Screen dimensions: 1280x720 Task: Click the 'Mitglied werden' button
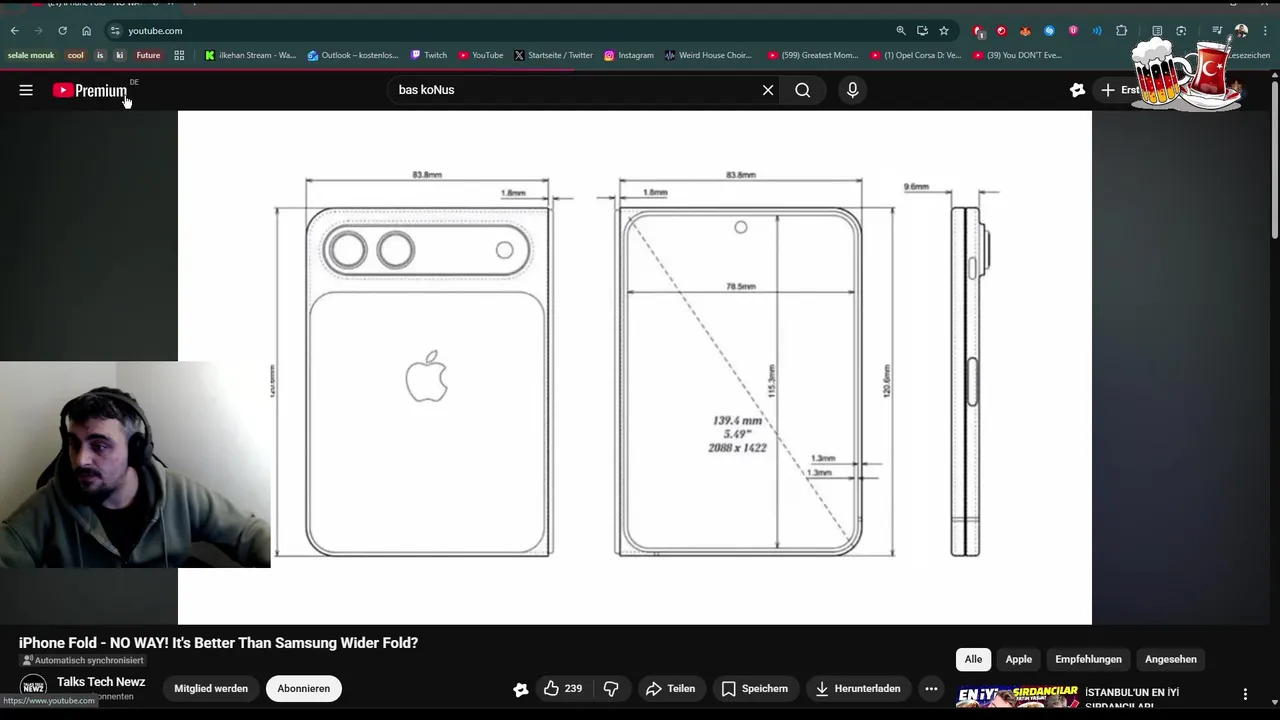[x=211, y=688]
